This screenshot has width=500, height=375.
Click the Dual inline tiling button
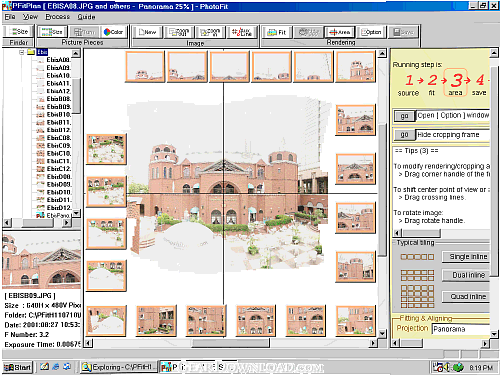point(468,275)
